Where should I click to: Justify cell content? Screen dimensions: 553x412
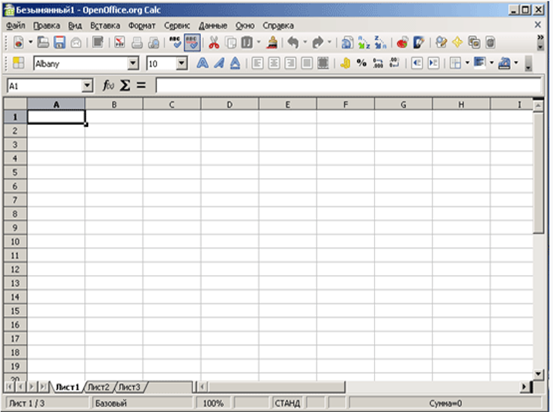[306, 63]
